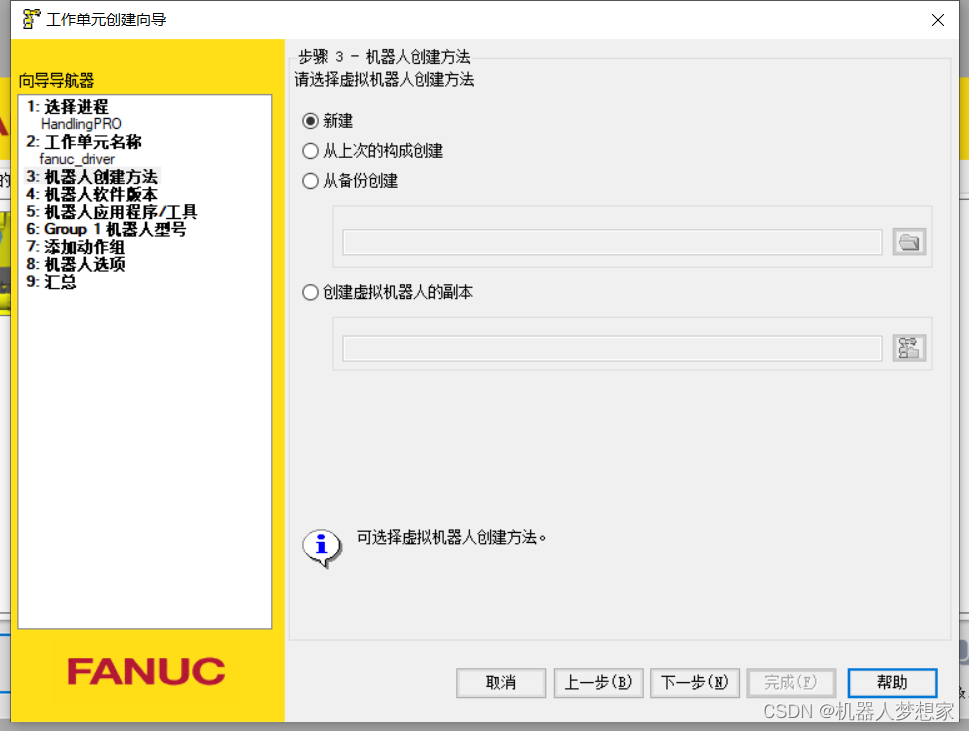
Task: Click the backup path input field
Action: [612, 242]
